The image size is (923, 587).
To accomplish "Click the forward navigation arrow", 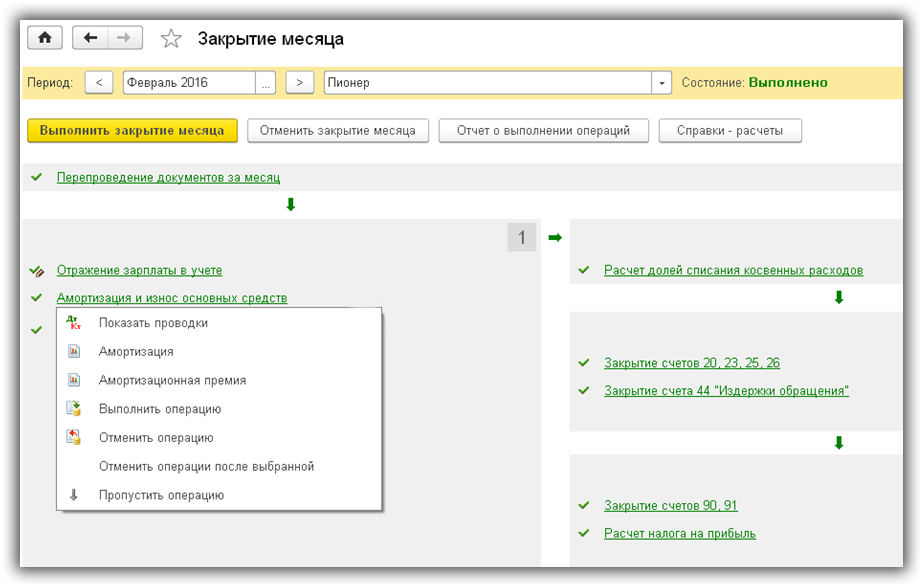I will [124, 38].
